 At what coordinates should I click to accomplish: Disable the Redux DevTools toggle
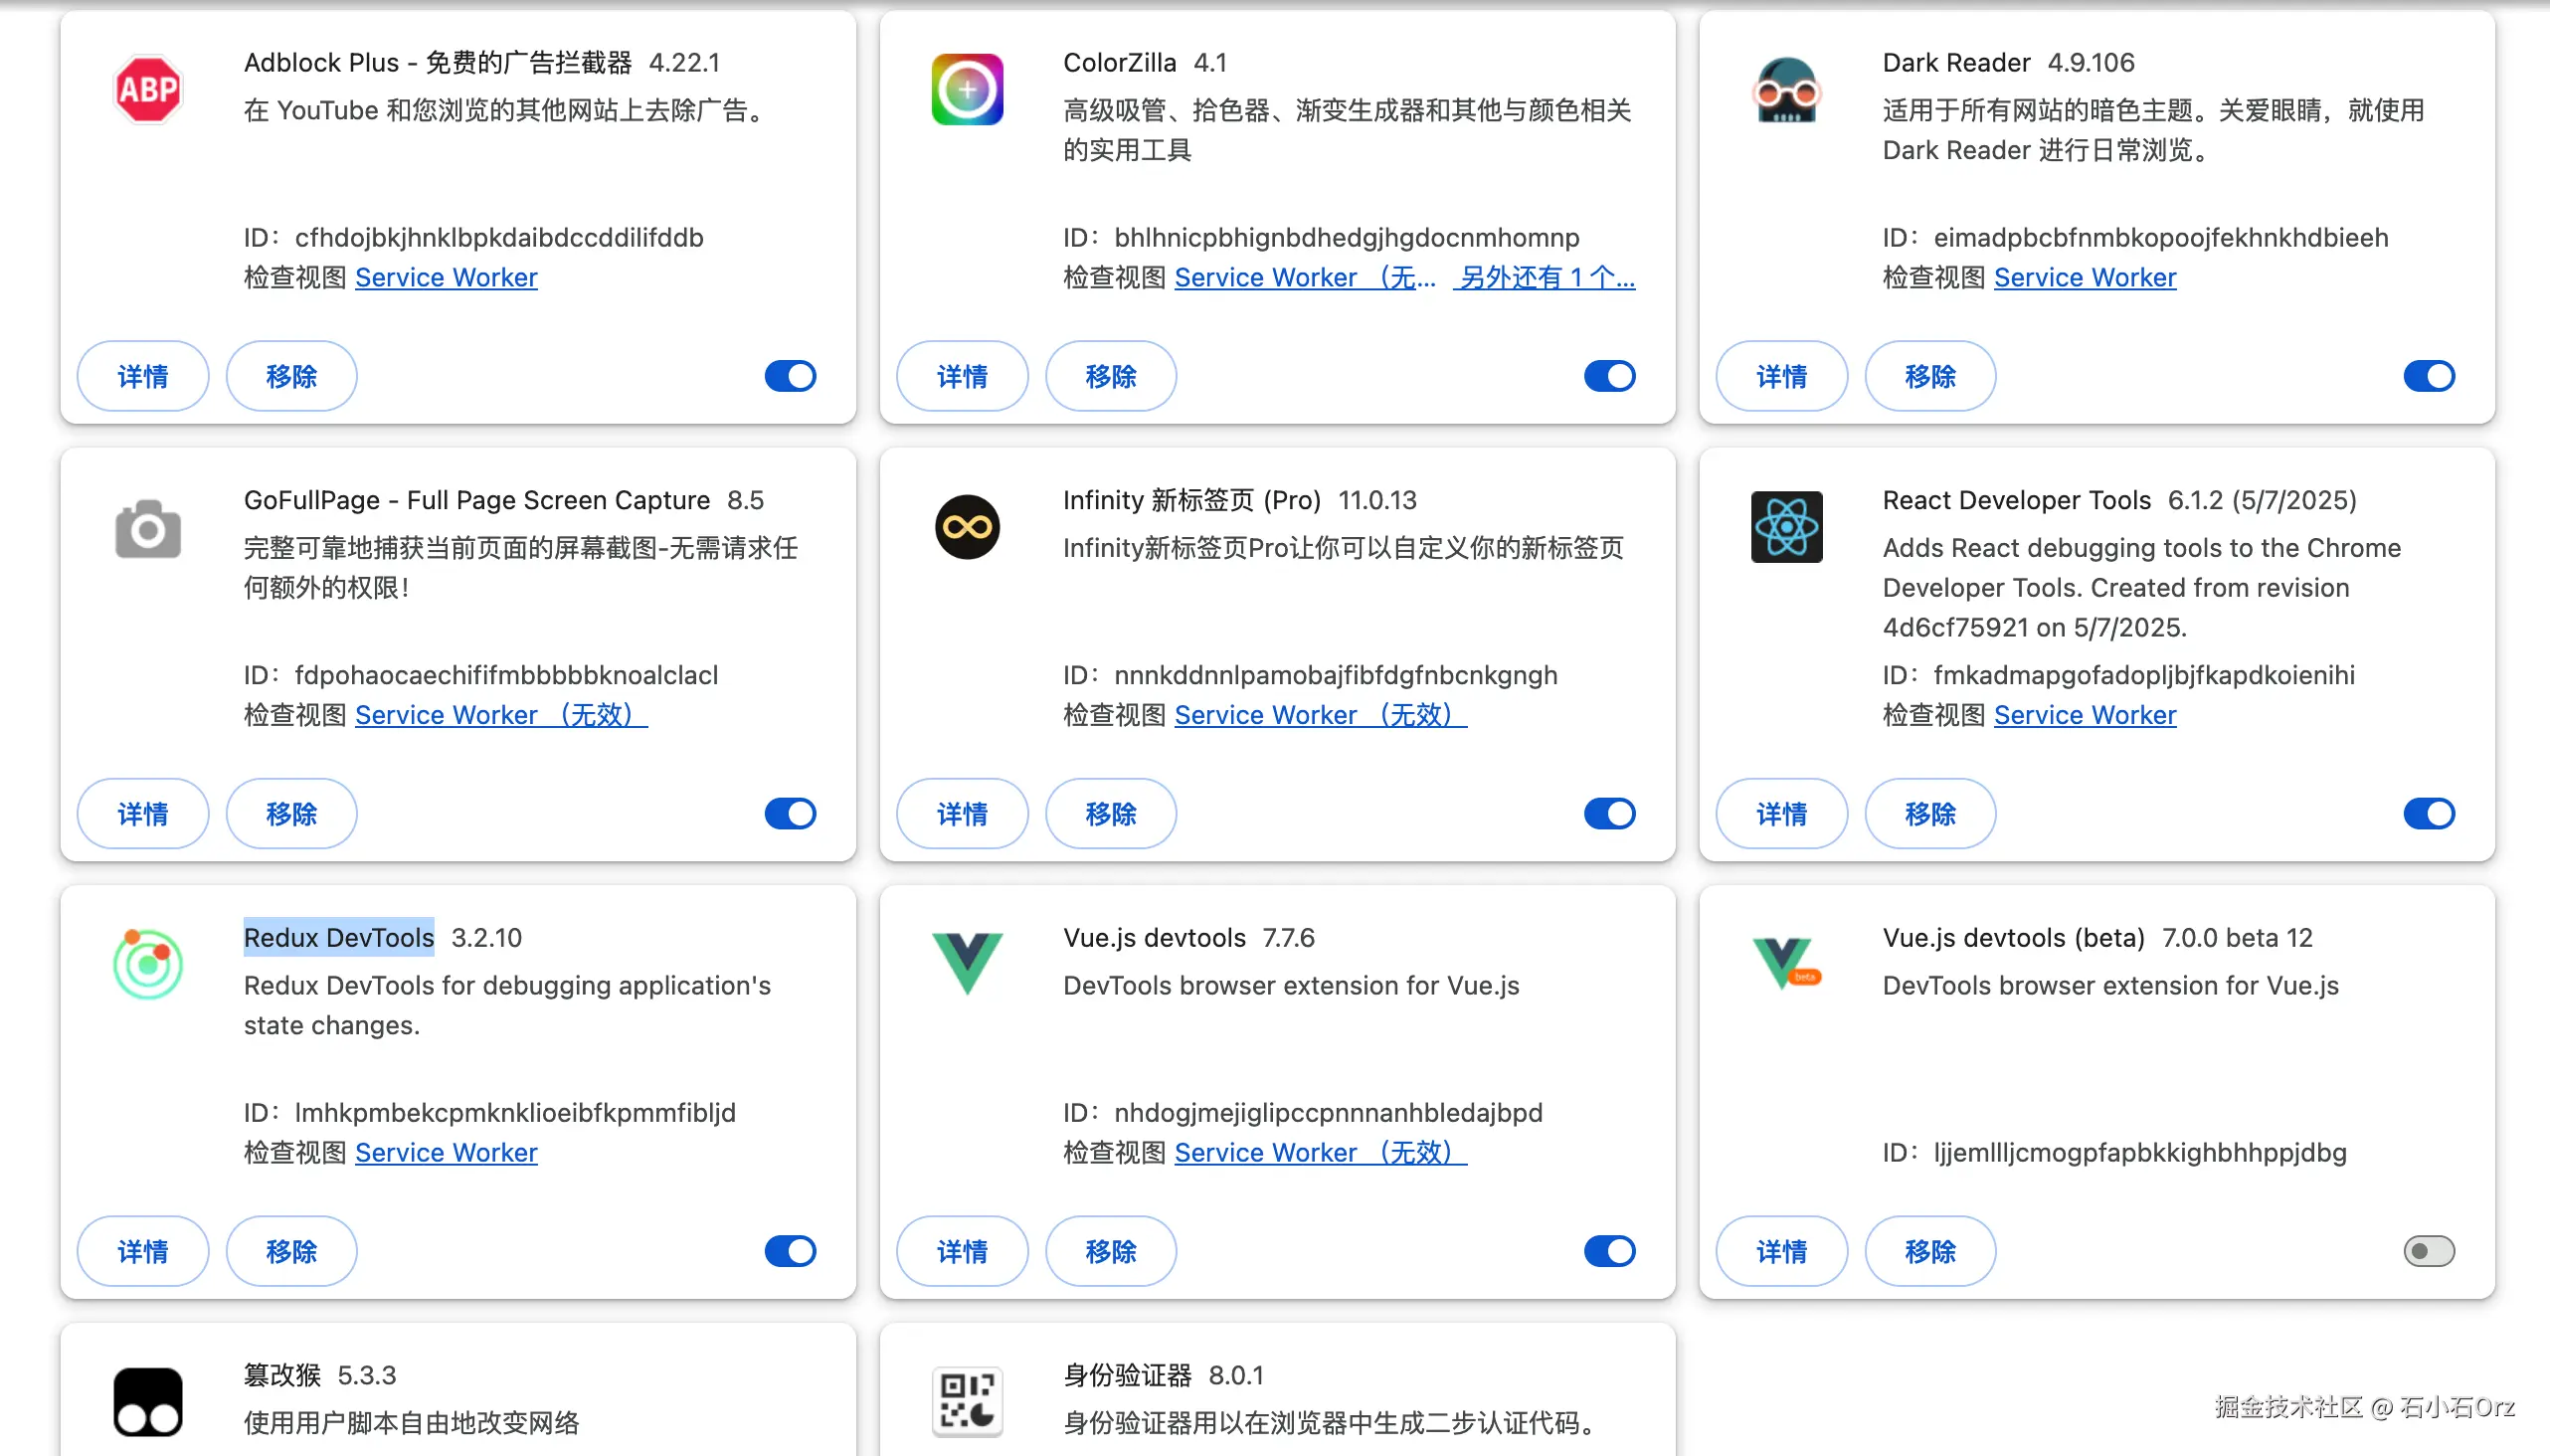click(x=790, y=1251)
